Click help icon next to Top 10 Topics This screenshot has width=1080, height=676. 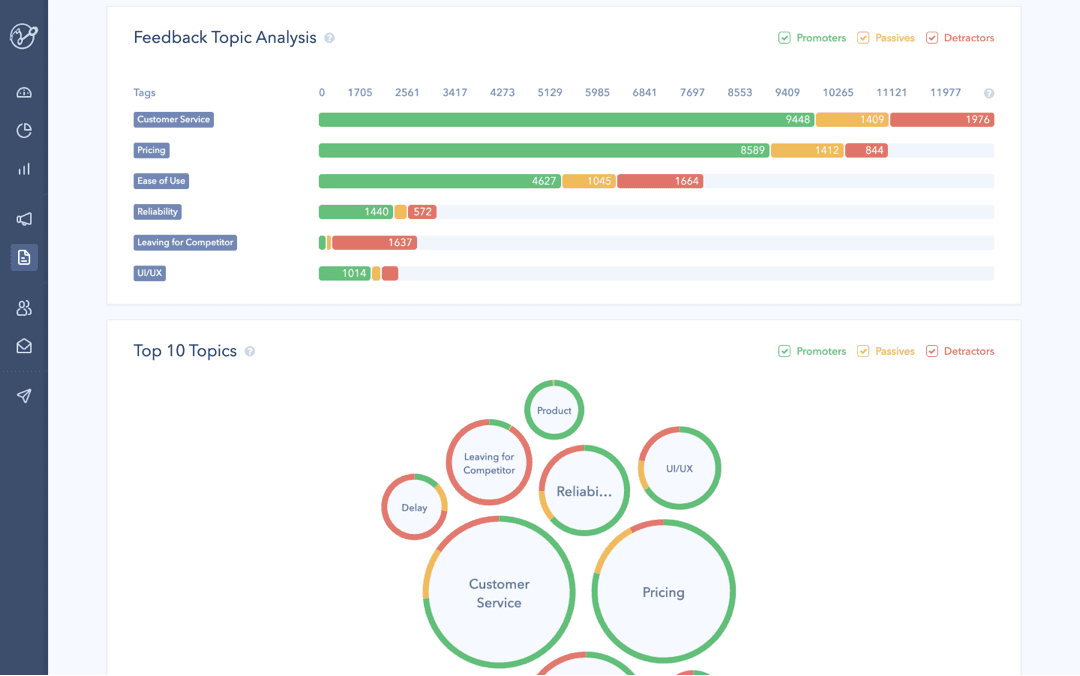tap(250, 351)
